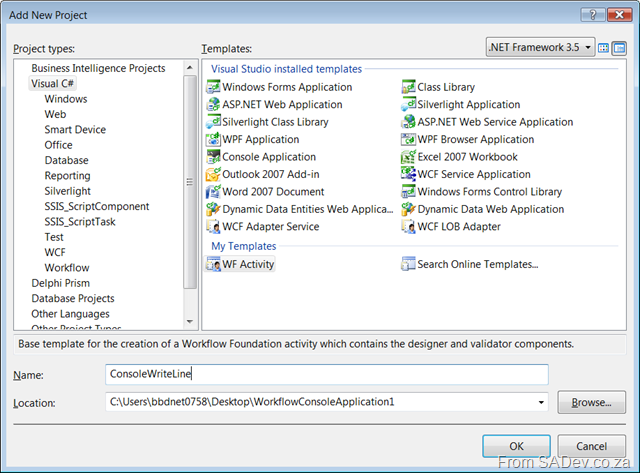This screenshot has height=473, width=640.
Task: Choose the WCF Adapter Service template icon
Action: click(213, 227)
